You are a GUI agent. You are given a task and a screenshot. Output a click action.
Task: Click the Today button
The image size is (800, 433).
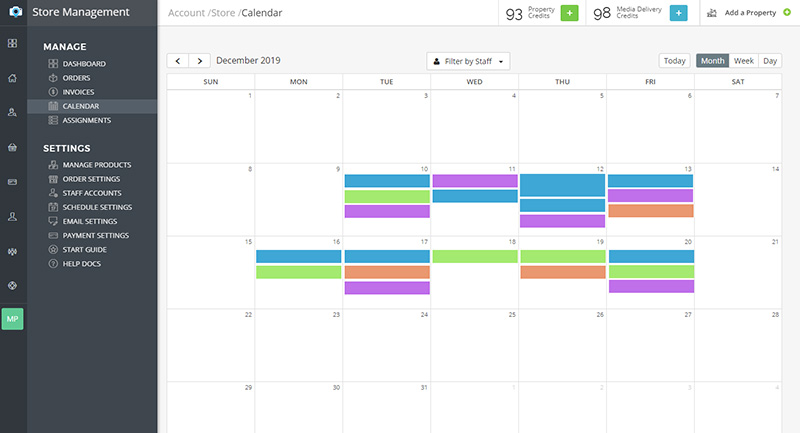click(675, 61)
